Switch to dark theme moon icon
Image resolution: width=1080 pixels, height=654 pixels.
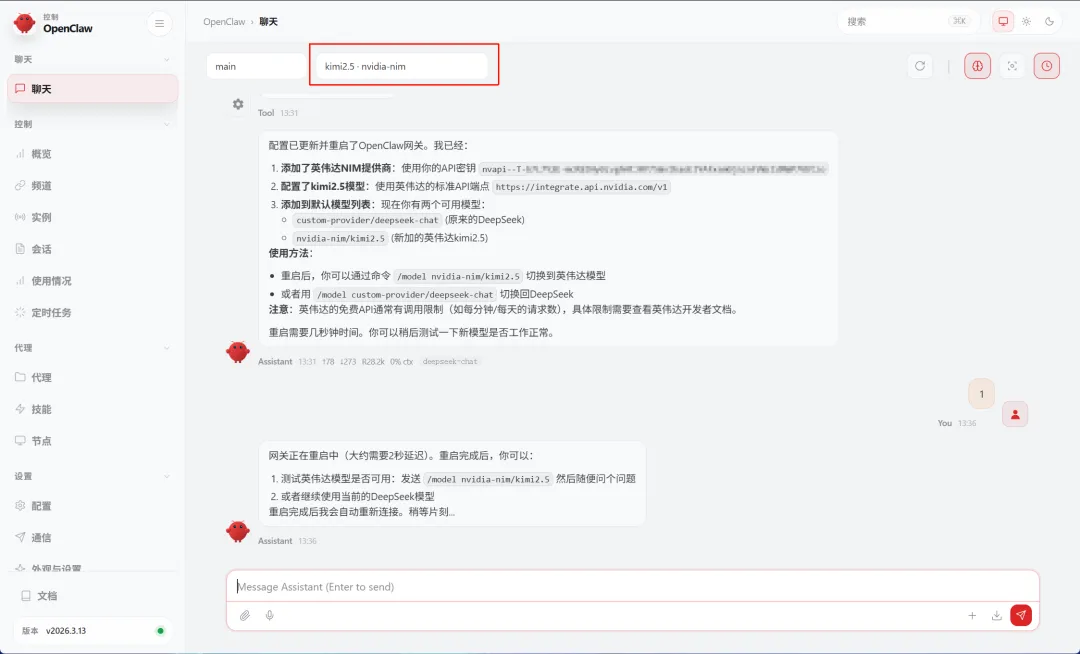(1049, 21)
